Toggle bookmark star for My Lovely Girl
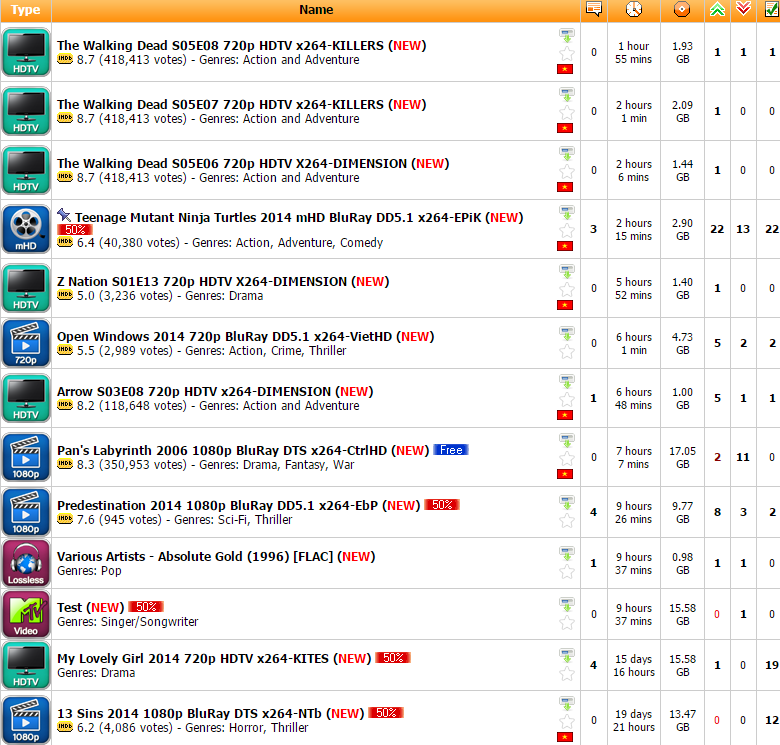 pos(567,674)
